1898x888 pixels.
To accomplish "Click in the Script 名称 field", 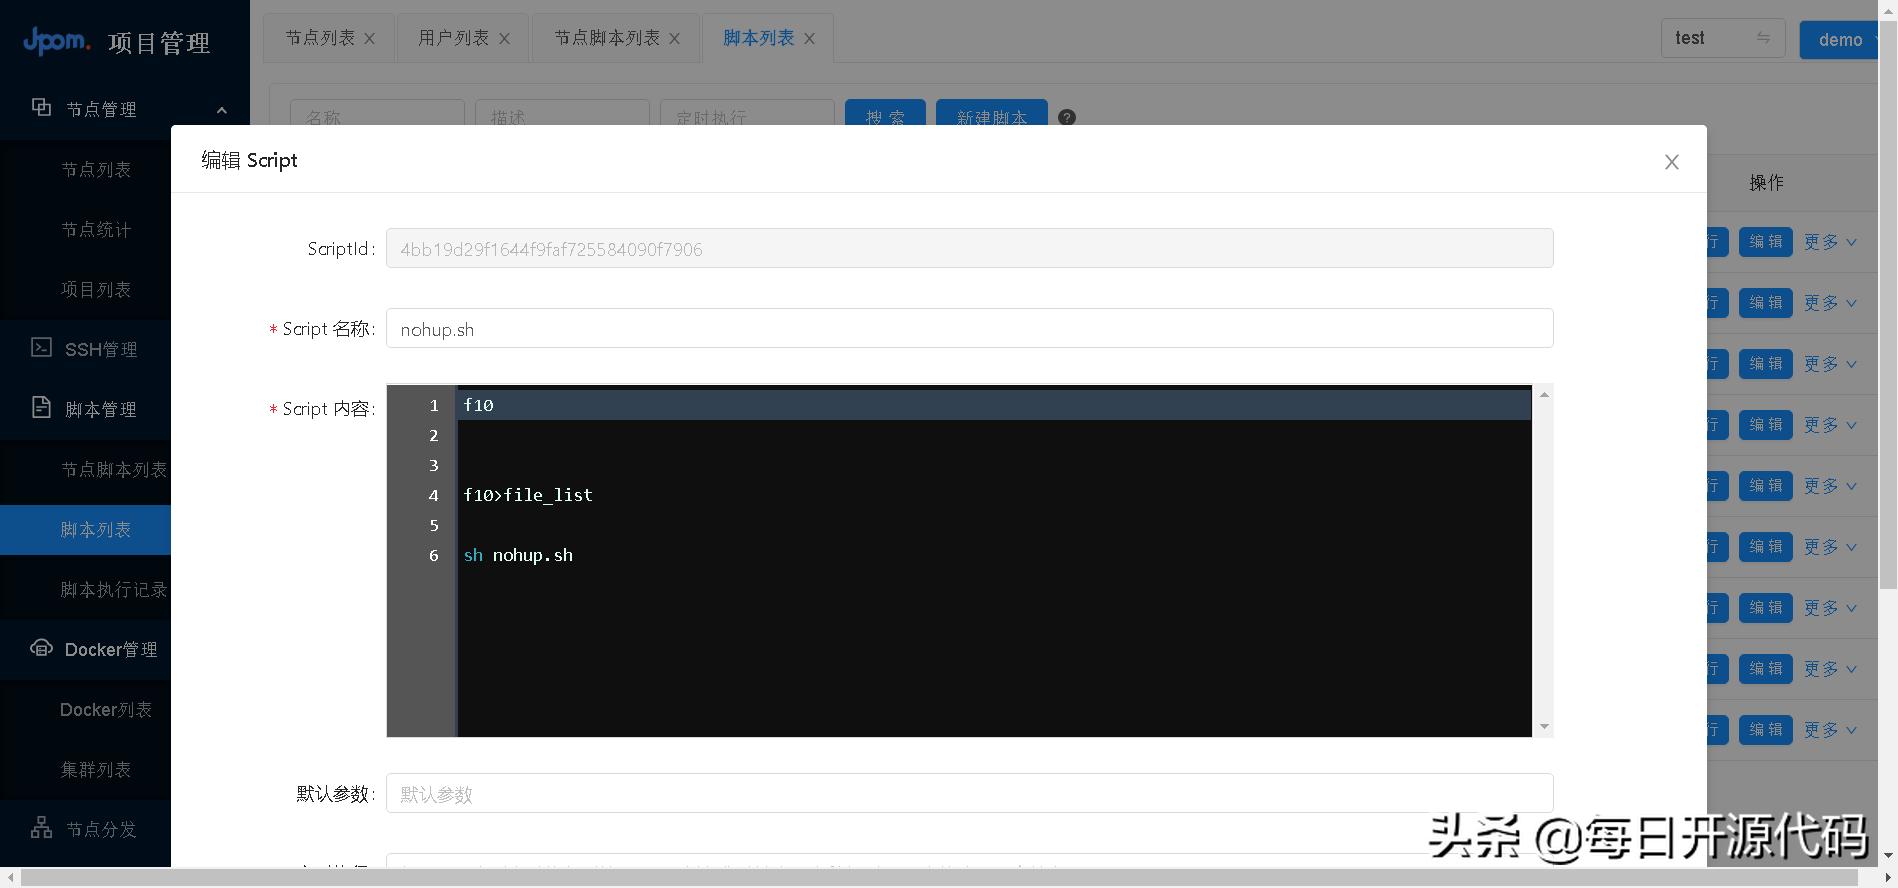I will pos(968,329).
